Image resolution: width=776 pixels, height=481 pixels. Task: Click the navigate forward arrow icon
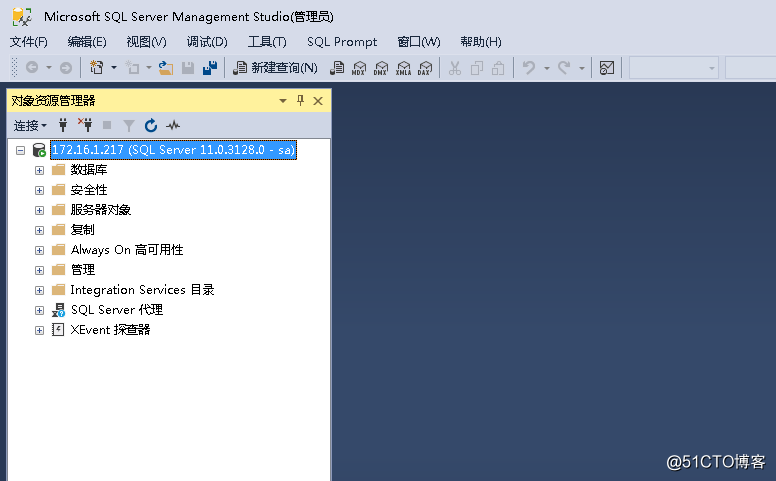(65, 67)
